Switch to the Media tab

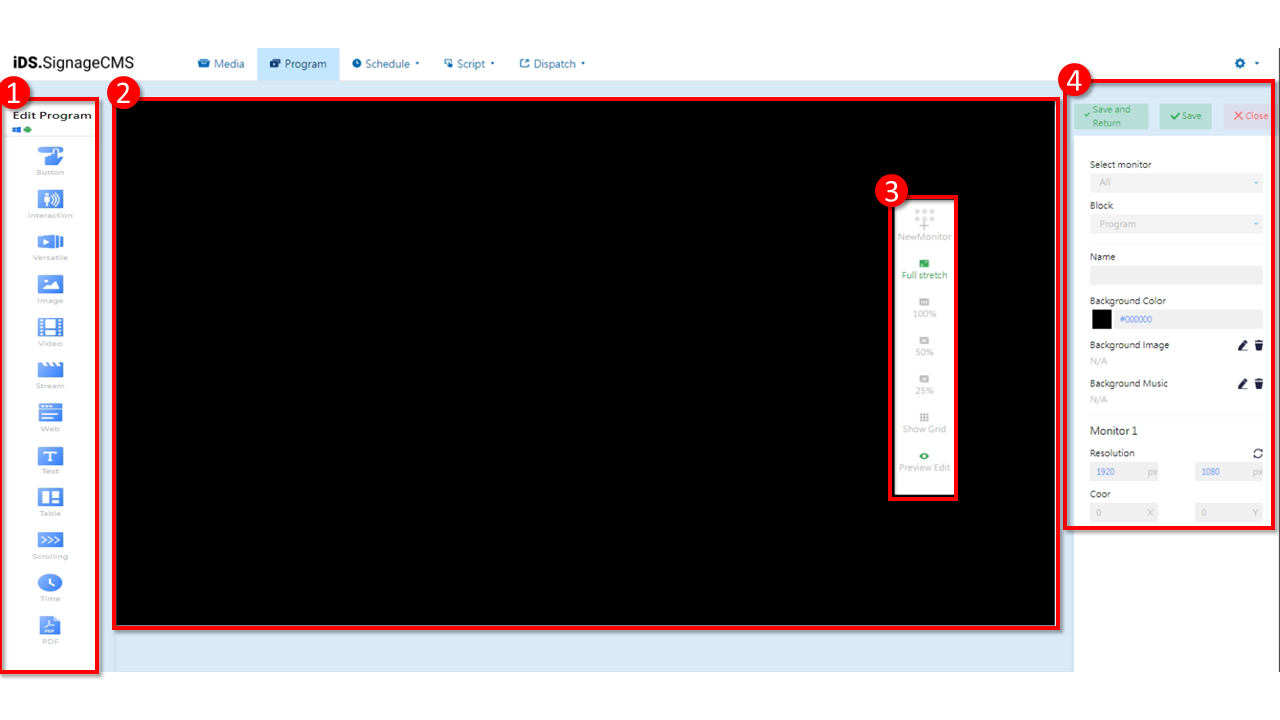click(x=221, y=64)
